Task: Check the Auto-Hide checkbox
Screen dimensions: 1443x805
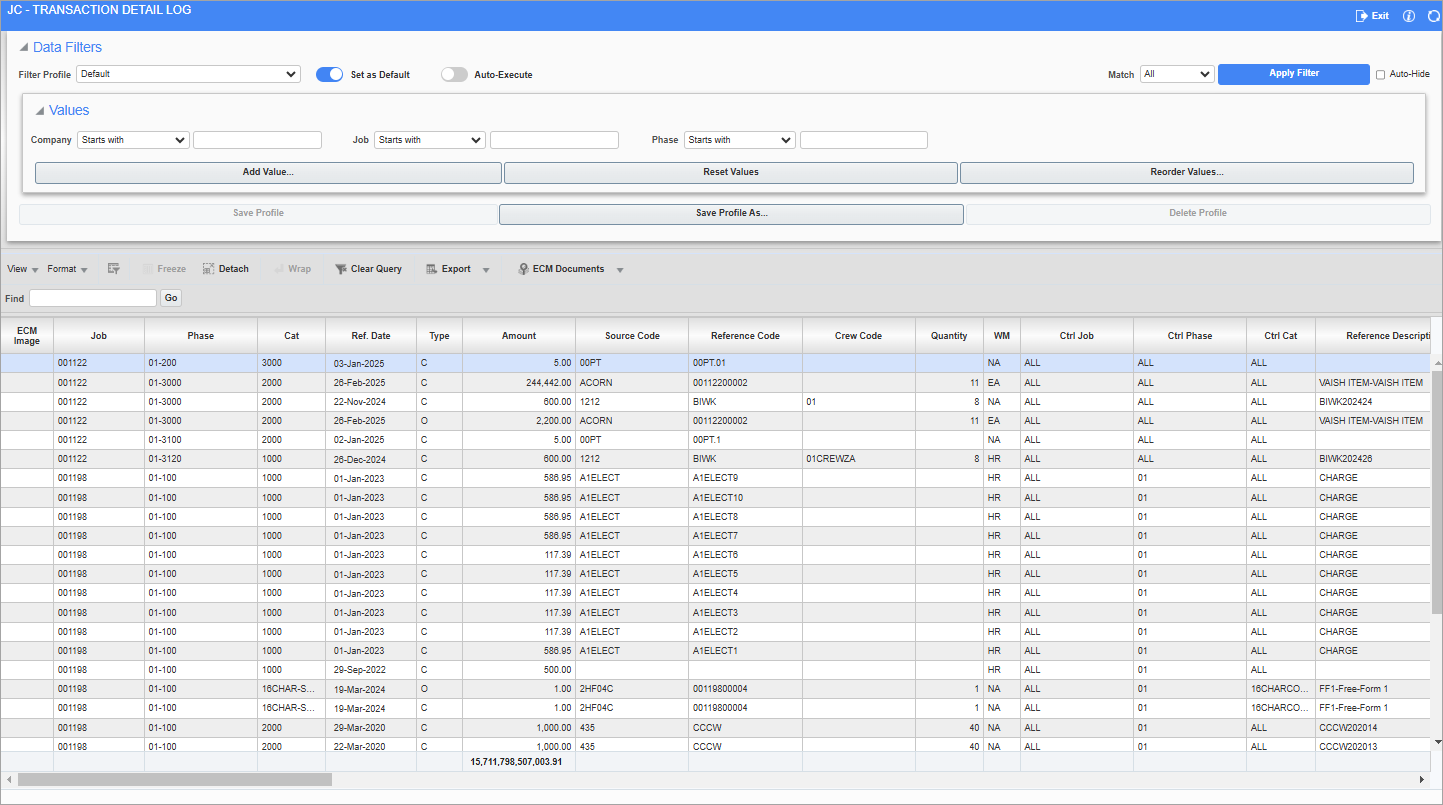Action: tap(1383, 74)
